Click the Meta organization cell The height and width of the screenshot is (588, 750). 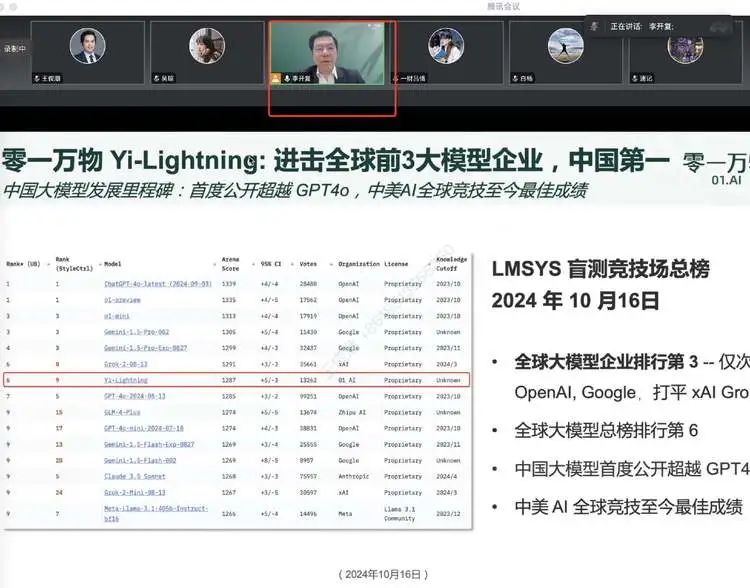pos(345,514)
